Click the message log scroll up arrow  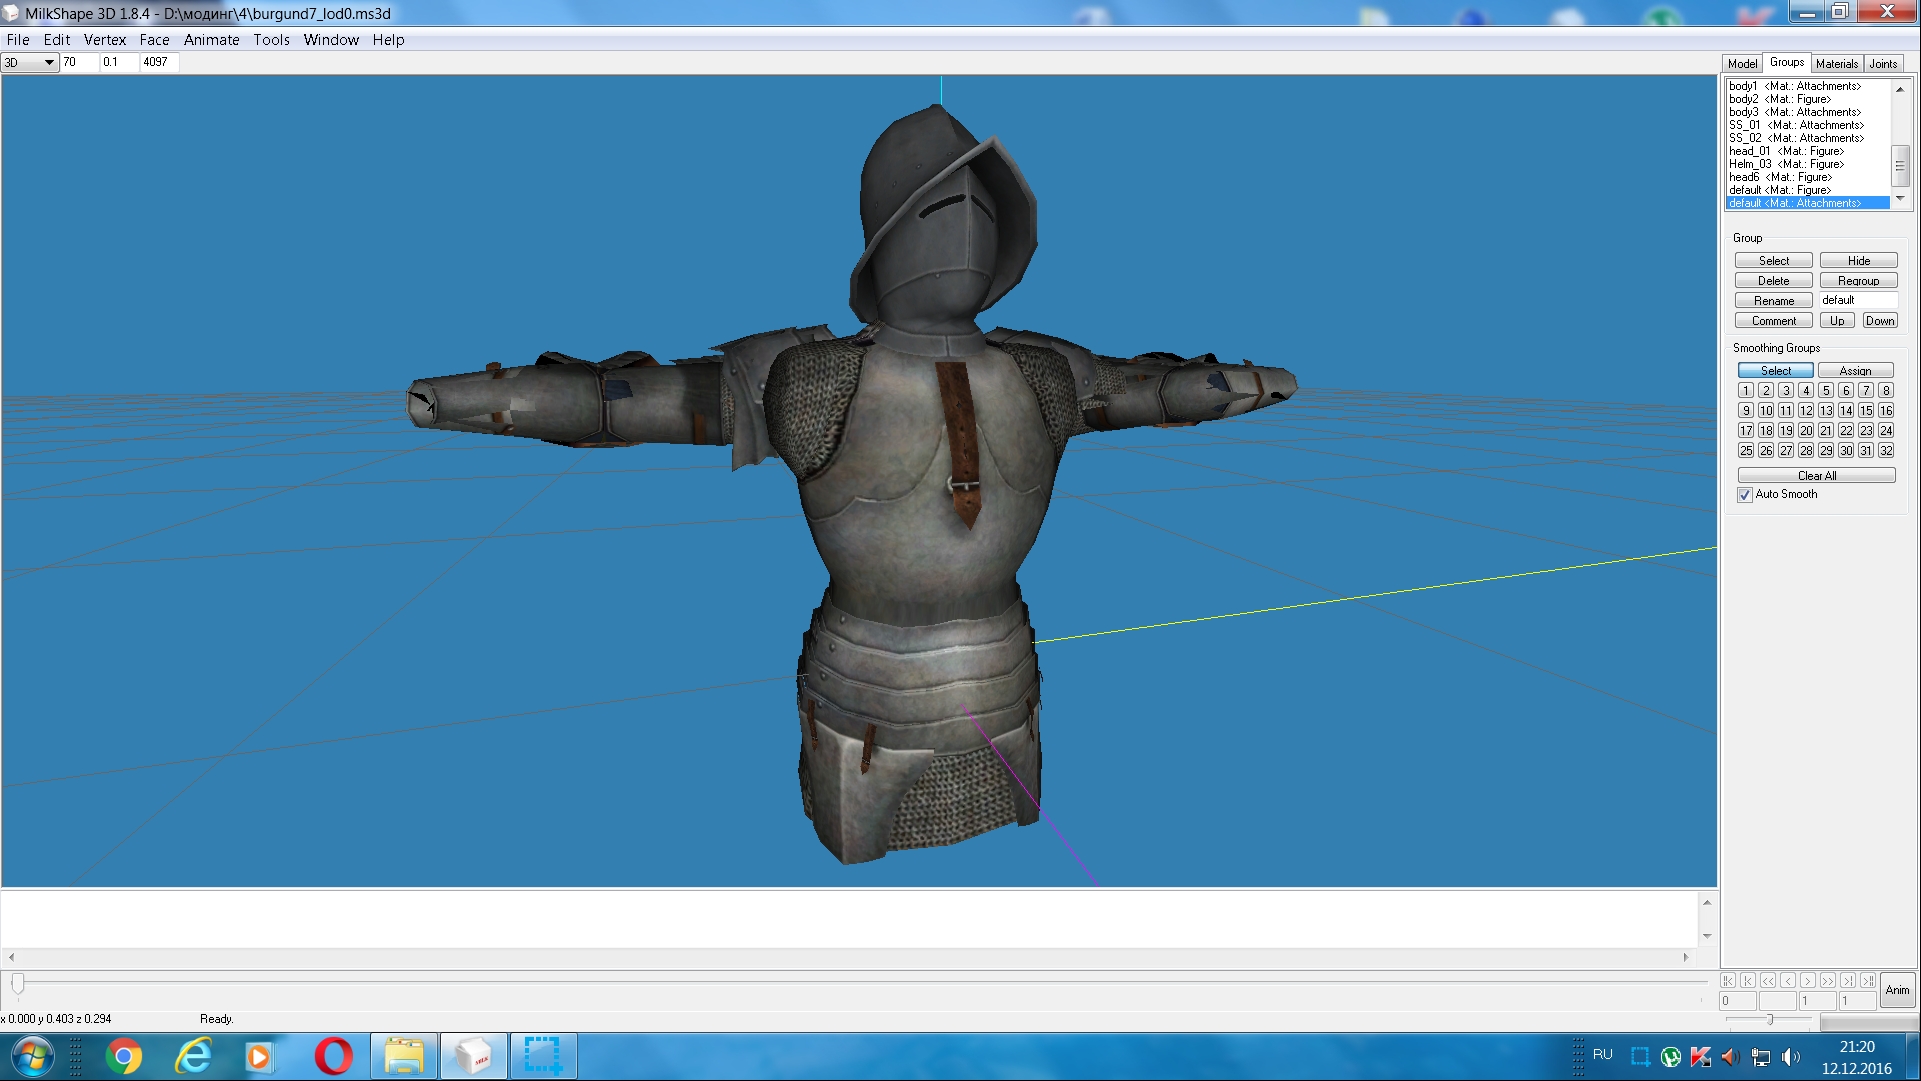tap(1707, 902)
